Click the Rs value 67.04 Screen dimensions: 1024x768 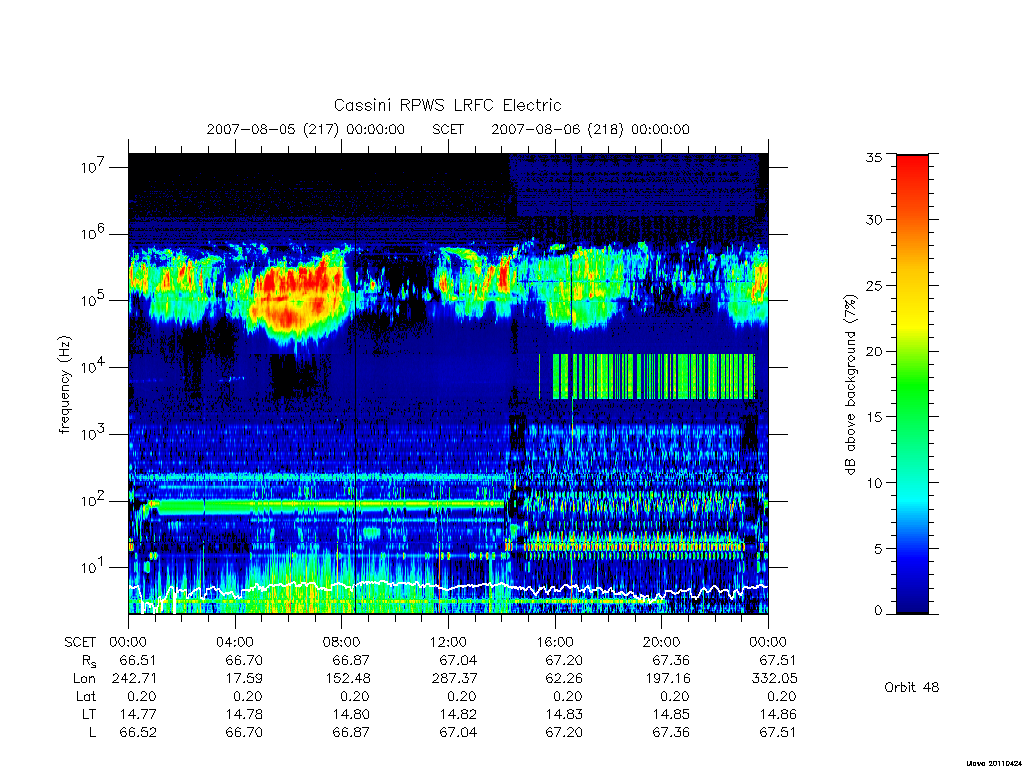coord(458,660)
